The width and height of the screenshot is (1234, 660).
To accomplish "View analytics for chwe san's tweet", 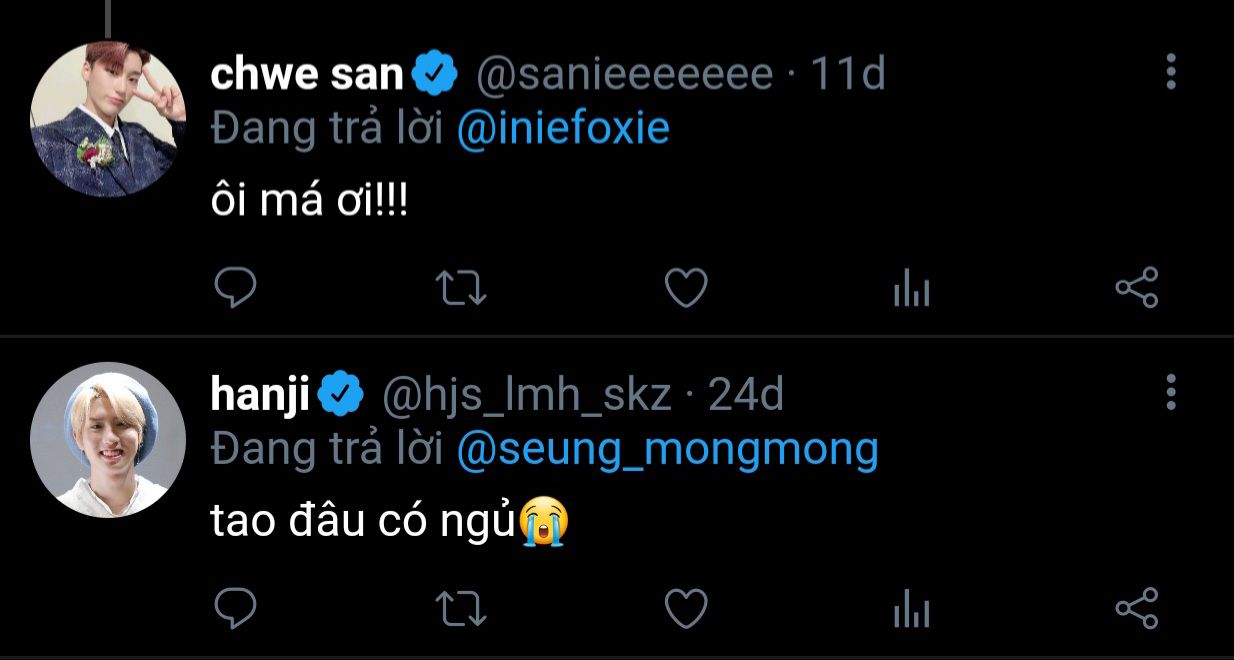I will pyautogui.click(x=911, y=290).
